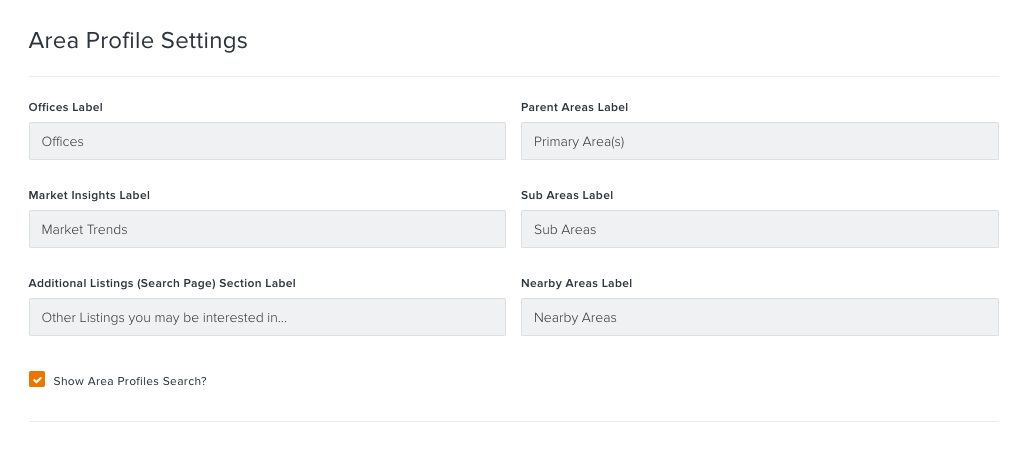This screenshot has width=1030, height=455.
Task: Click the 'Parent Areas Label' caption
Action: [574, 107]
